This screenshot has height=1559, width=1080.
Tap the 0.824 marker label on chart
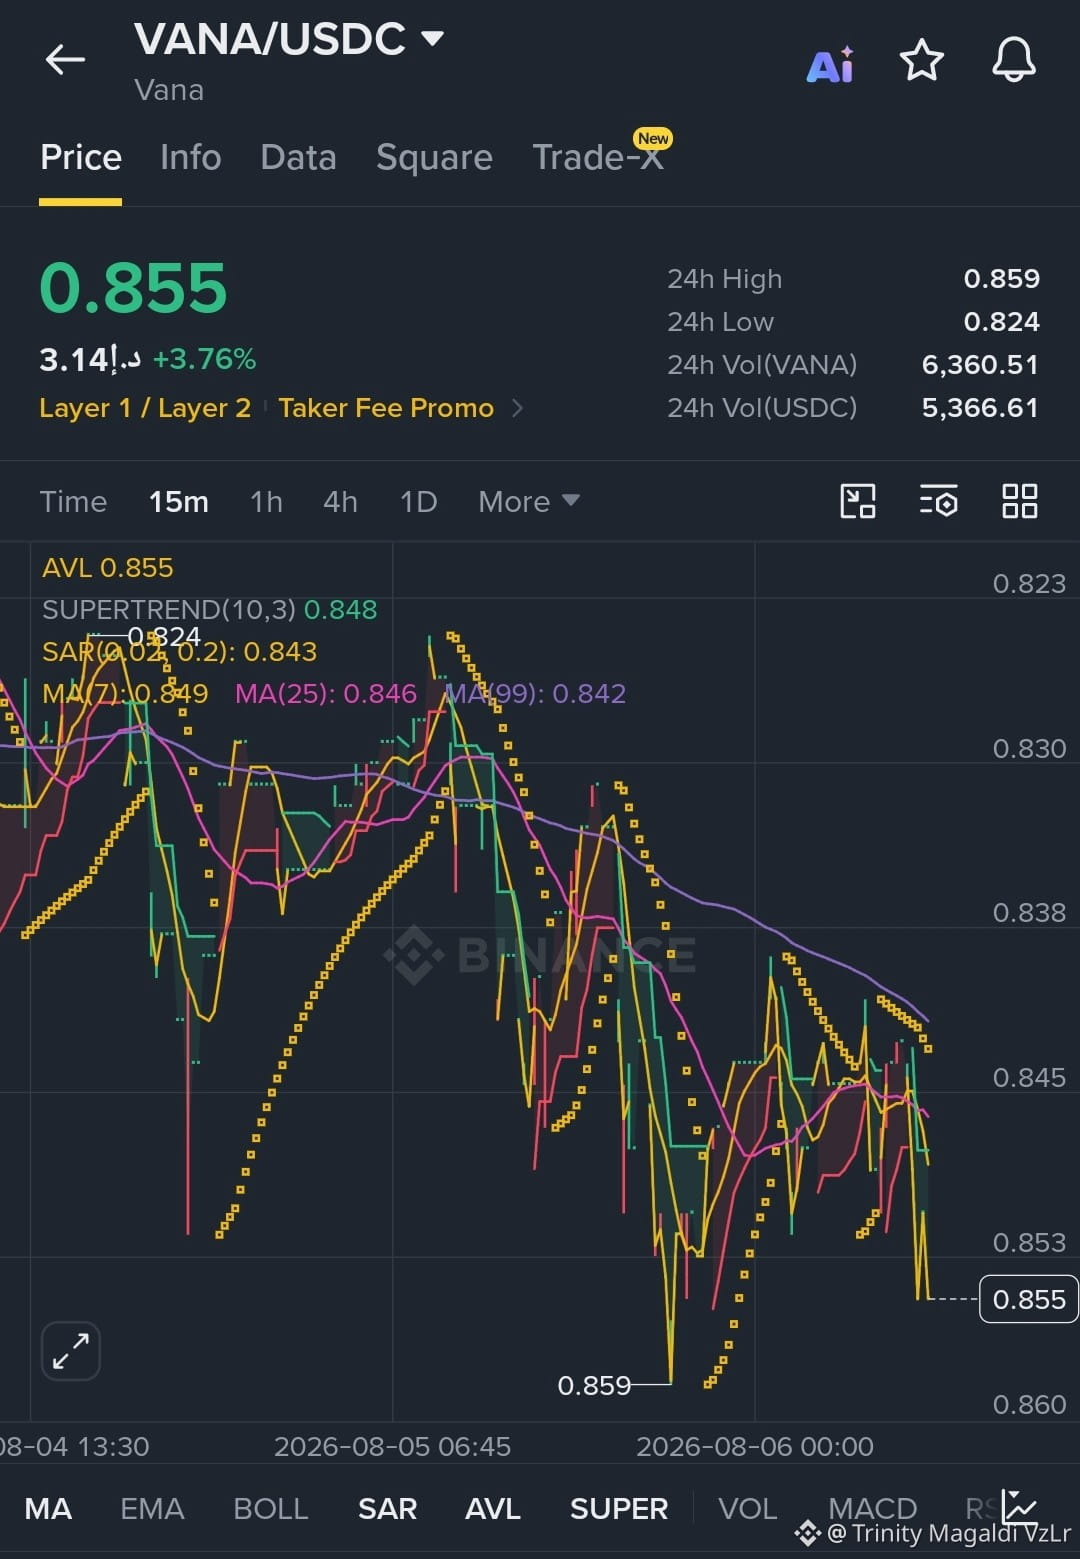(164, 636)
